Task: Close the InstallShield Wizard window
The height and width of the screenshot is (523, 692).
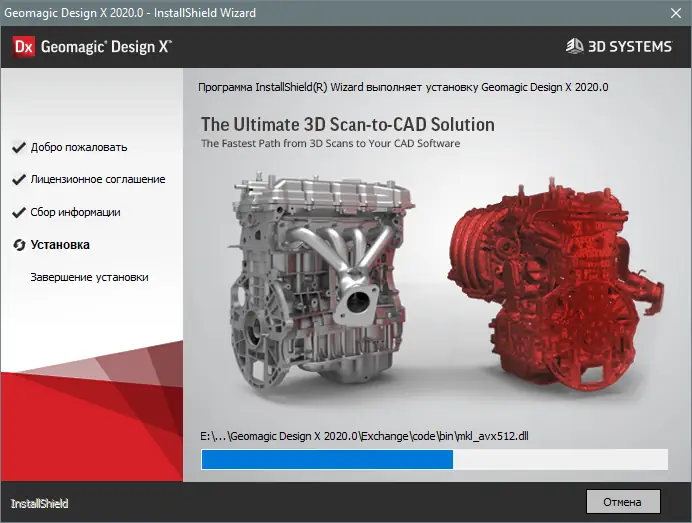Action: coord(676,13)
